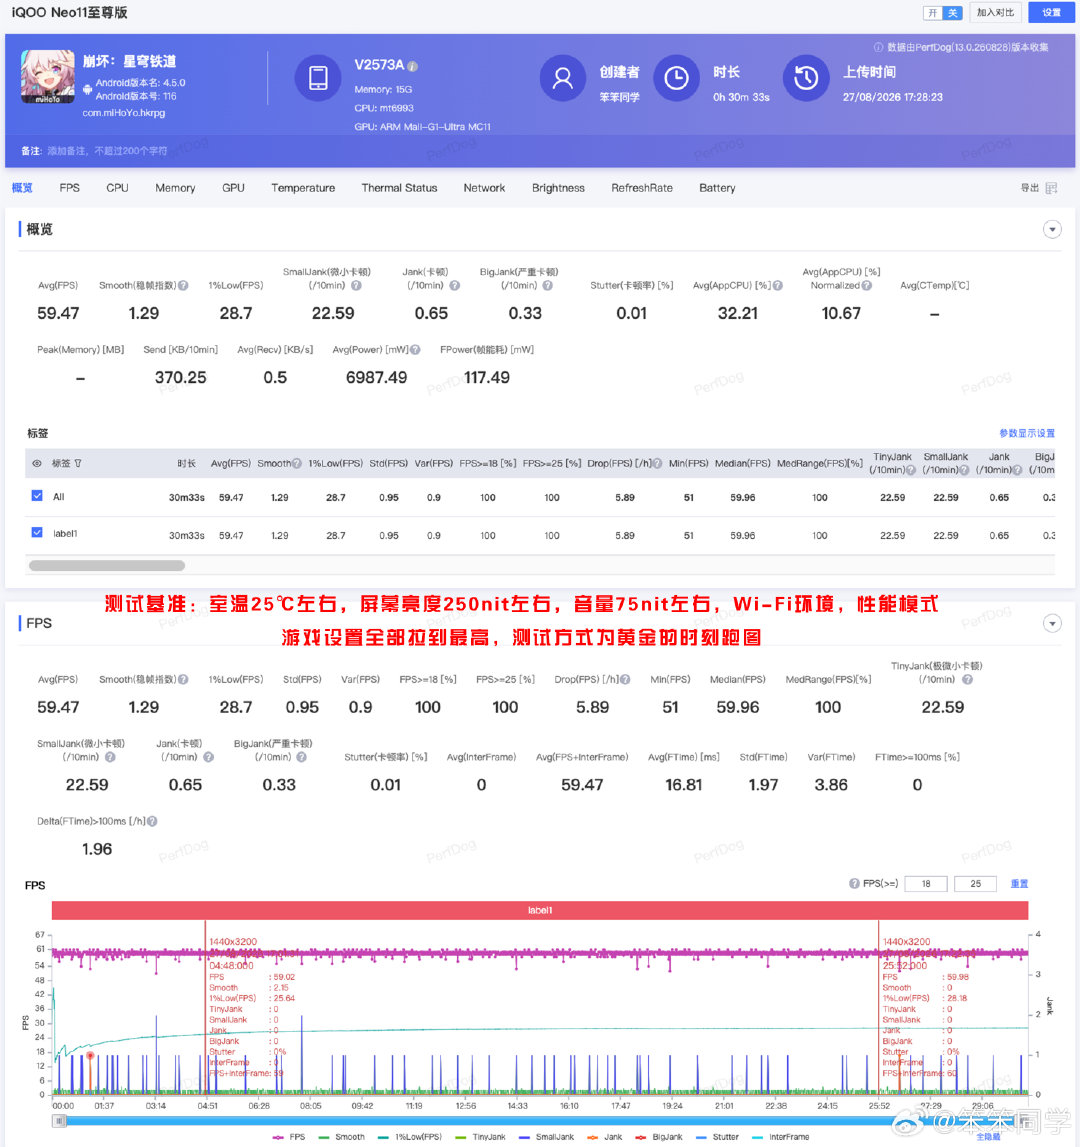This screenshot has width=1080, height=1147.
Task: Open the Brightness tab
Action: 558,188
